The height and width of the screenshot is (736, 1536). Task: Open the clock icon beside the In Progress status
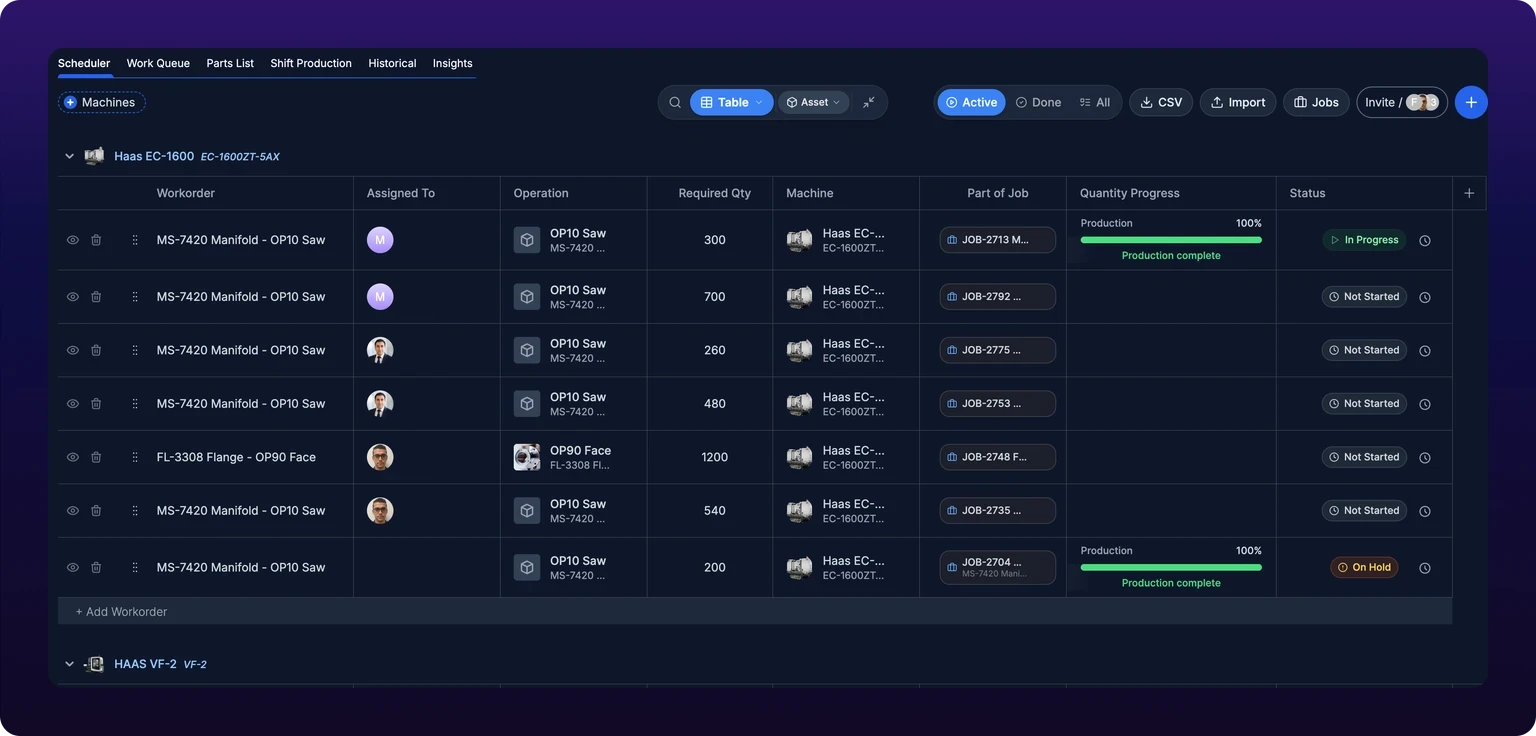[1425, 240]
